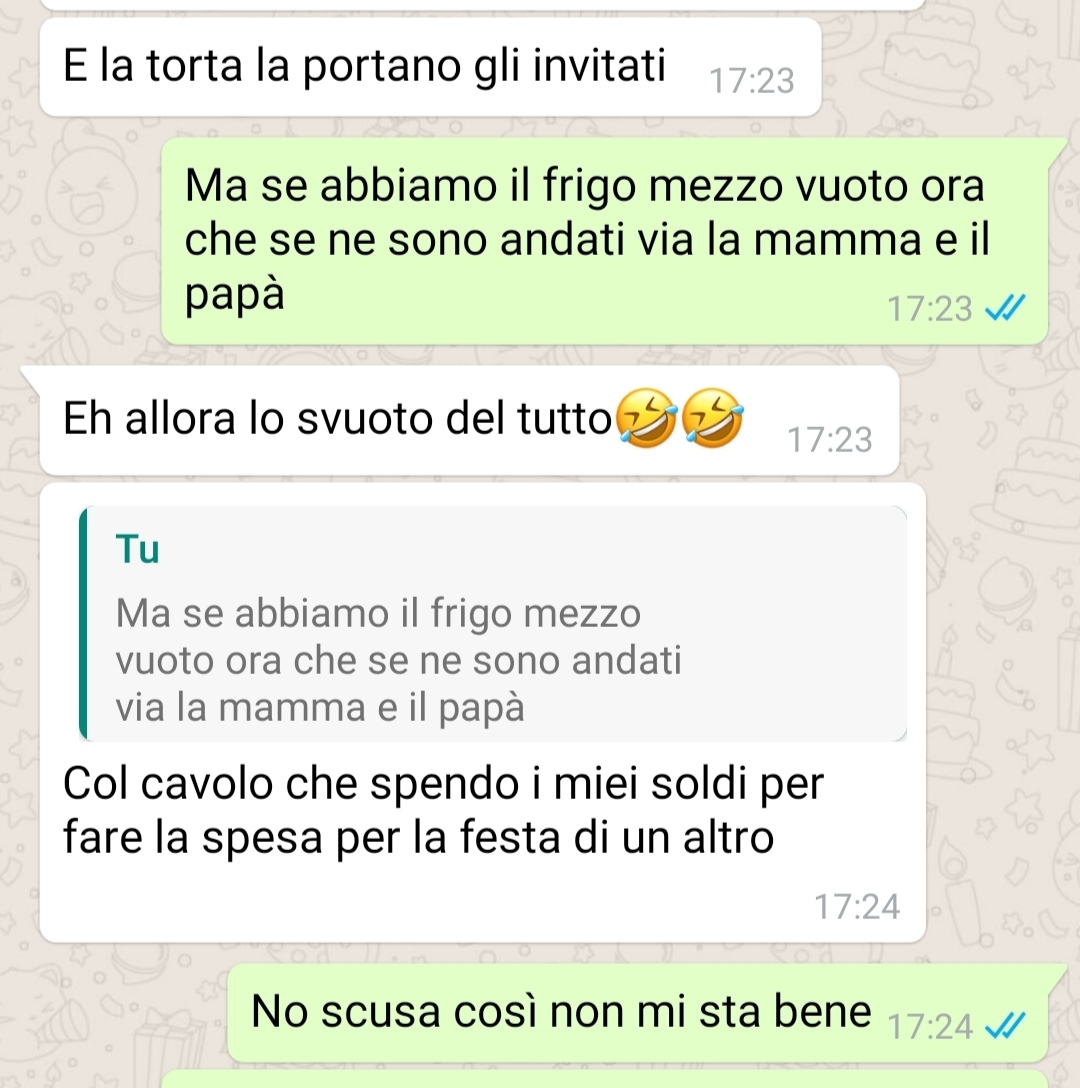Tap 17:23 timestamp on torta message
Image resolution: width=1080 pixels, height=1088 pixels.
[752, 80]
